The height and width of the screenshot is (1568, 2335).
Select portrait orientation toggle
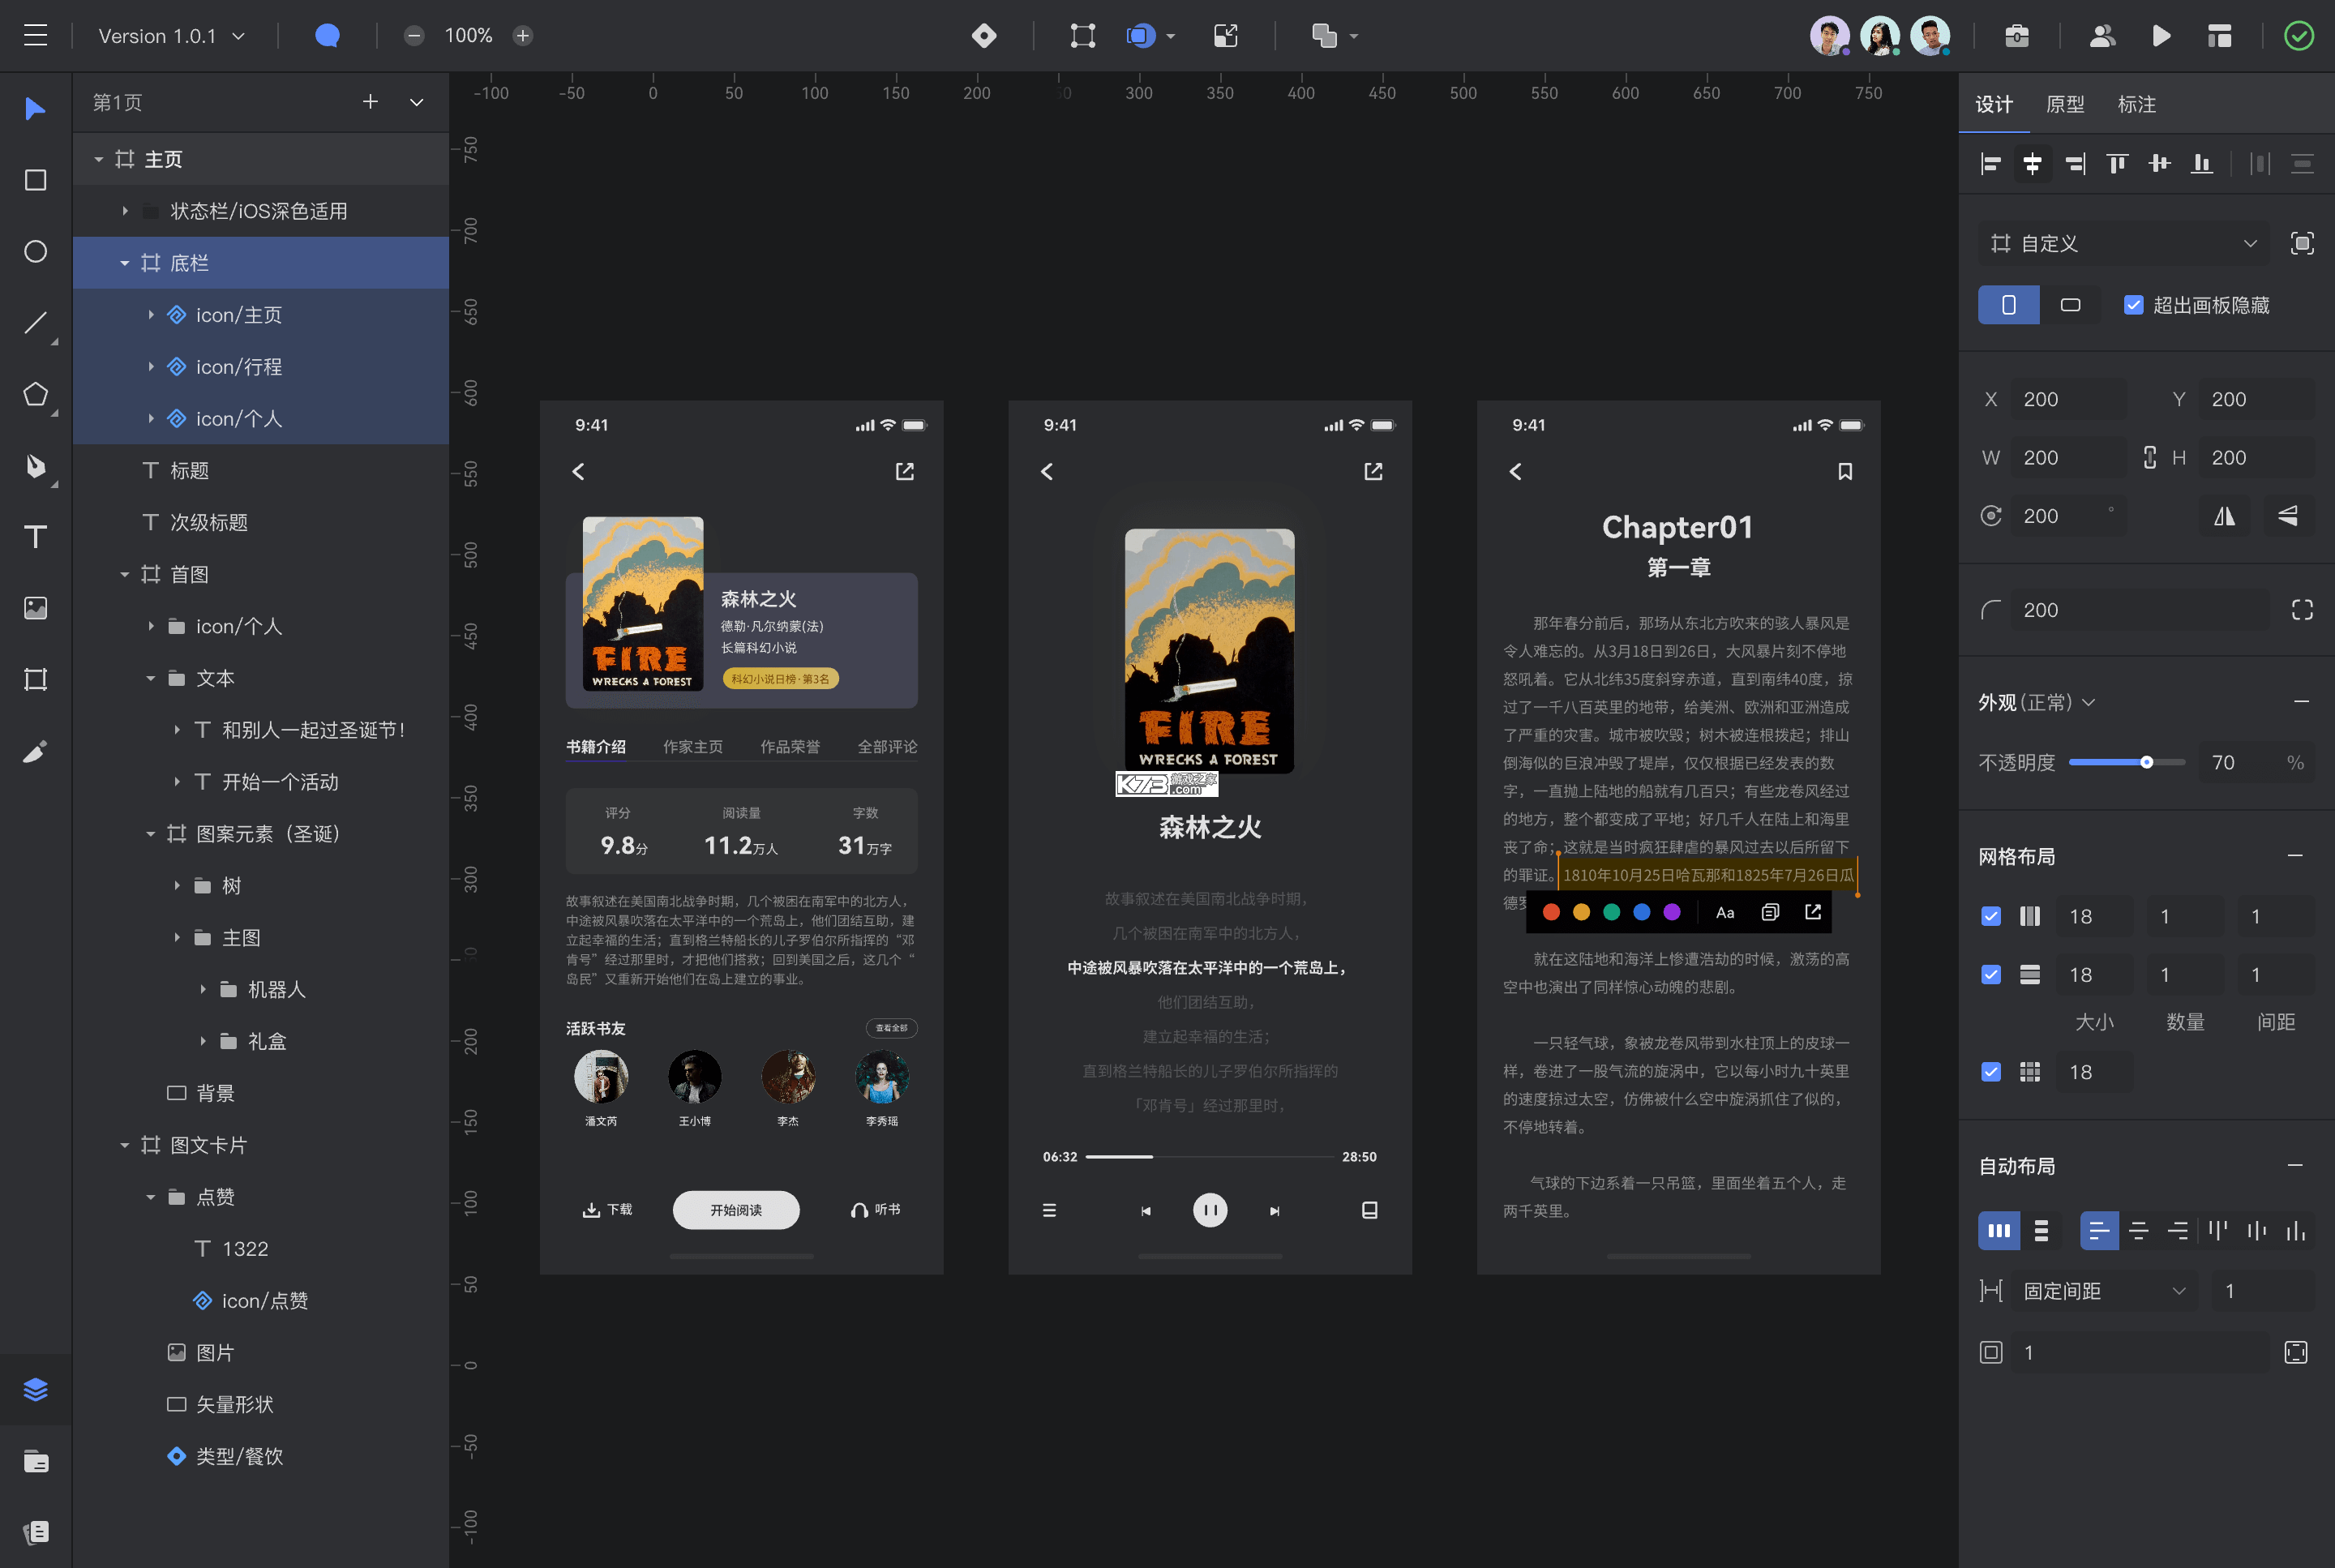tap(2008, 305)
